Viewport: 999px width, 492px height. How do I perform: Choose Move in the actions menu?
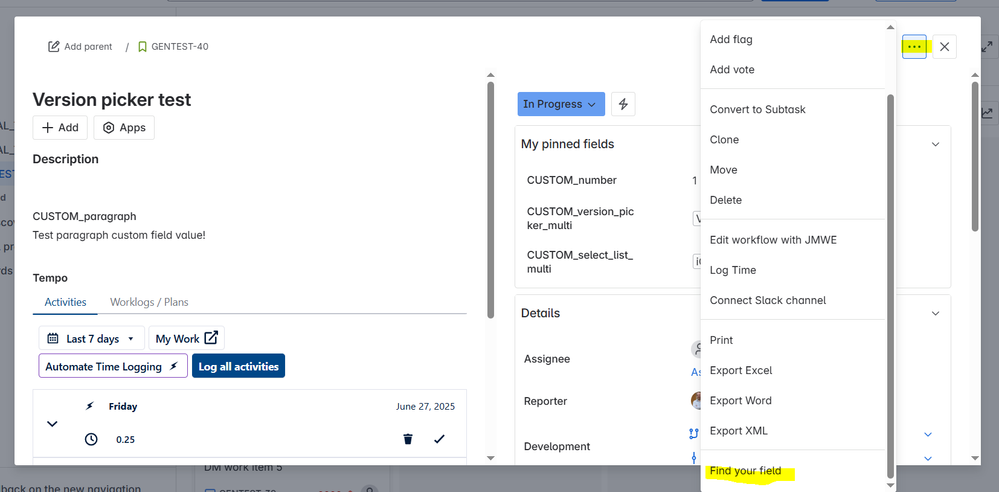pos(793,170)
